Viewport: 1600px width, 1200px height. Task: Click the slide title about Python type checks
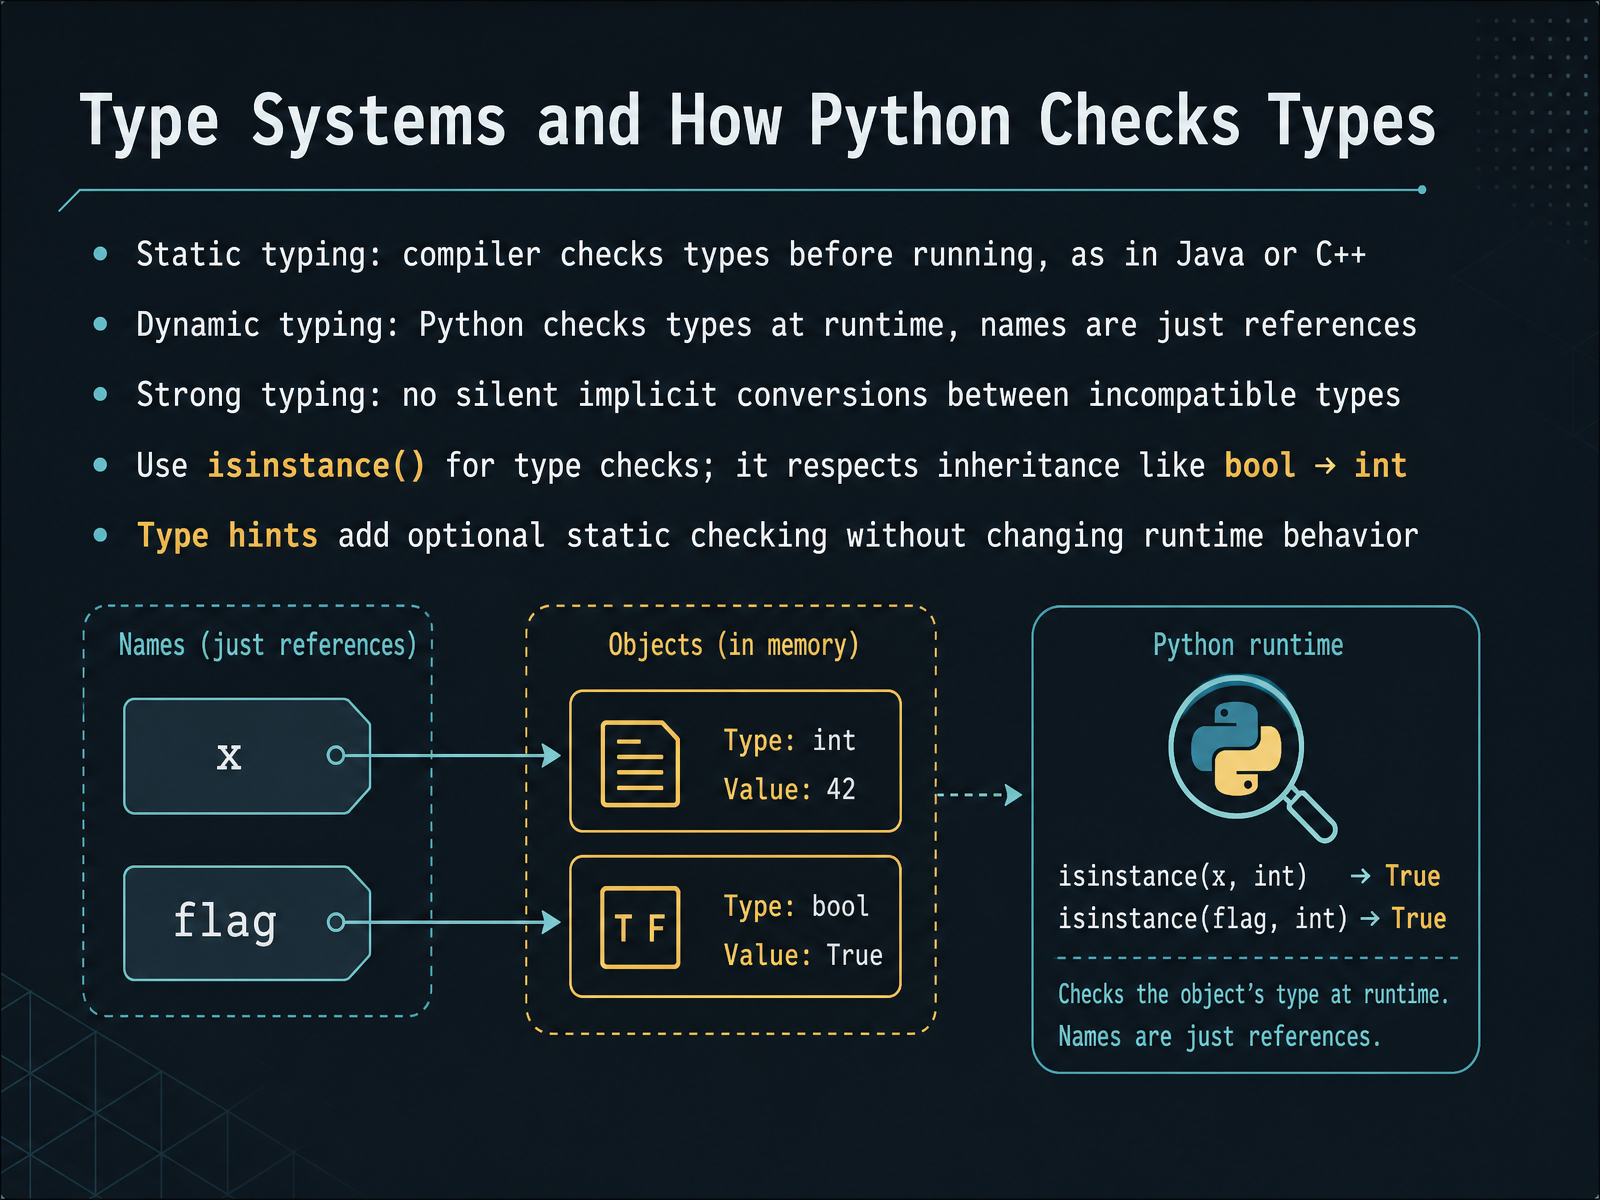point(758,124)
